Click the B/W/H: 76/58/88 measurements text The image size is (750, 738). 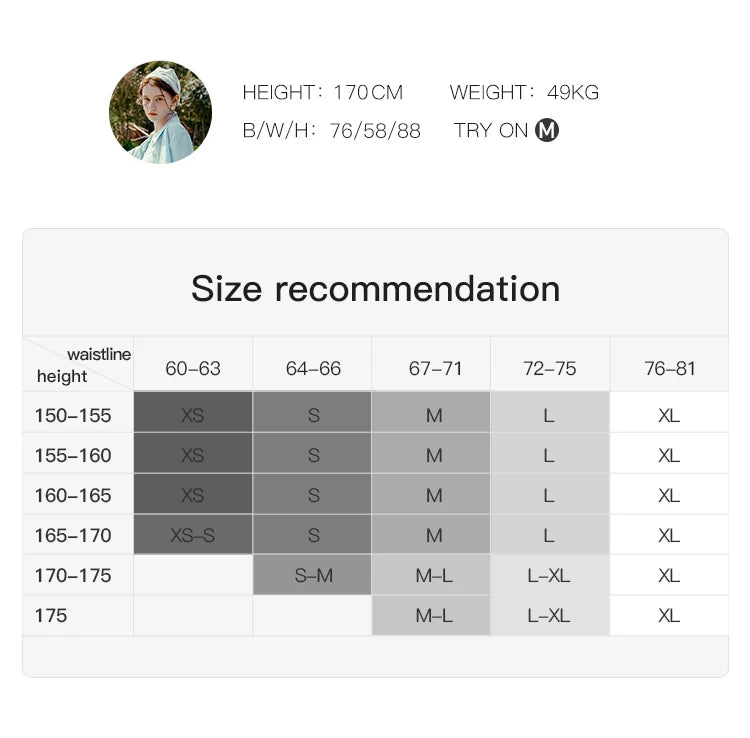(x=331, y=131)
